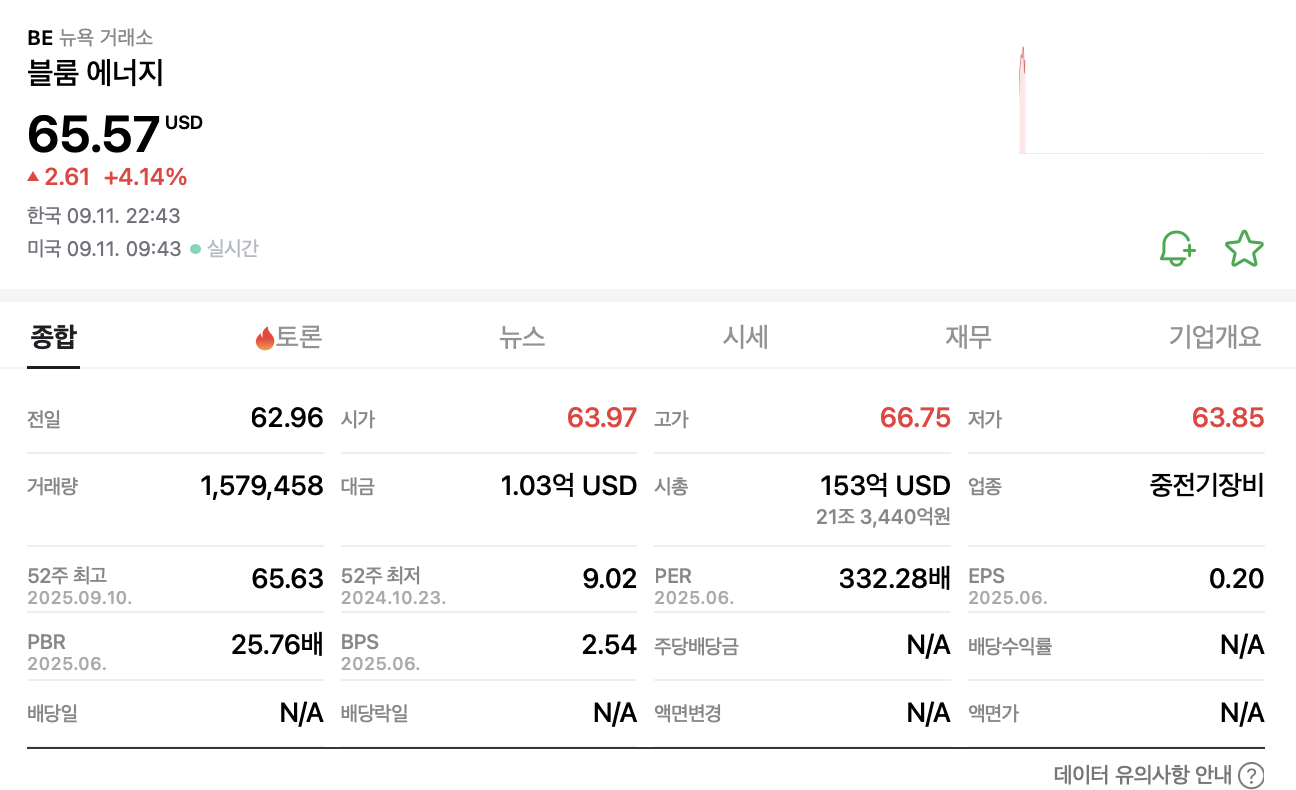Image resolution: width=1296 pixels, height=790 pixels.
Task: Click the 저가 value 63.85
Action: (x=1228, y=418)
